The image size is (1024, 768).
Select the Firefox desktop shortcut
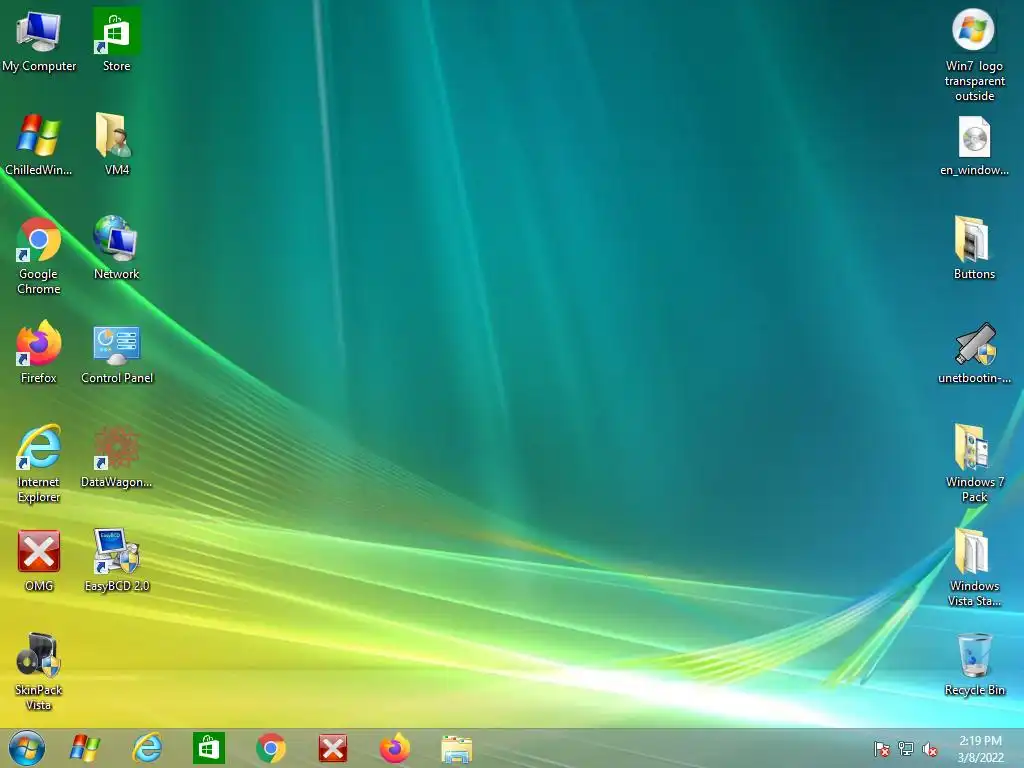(39, 352)
